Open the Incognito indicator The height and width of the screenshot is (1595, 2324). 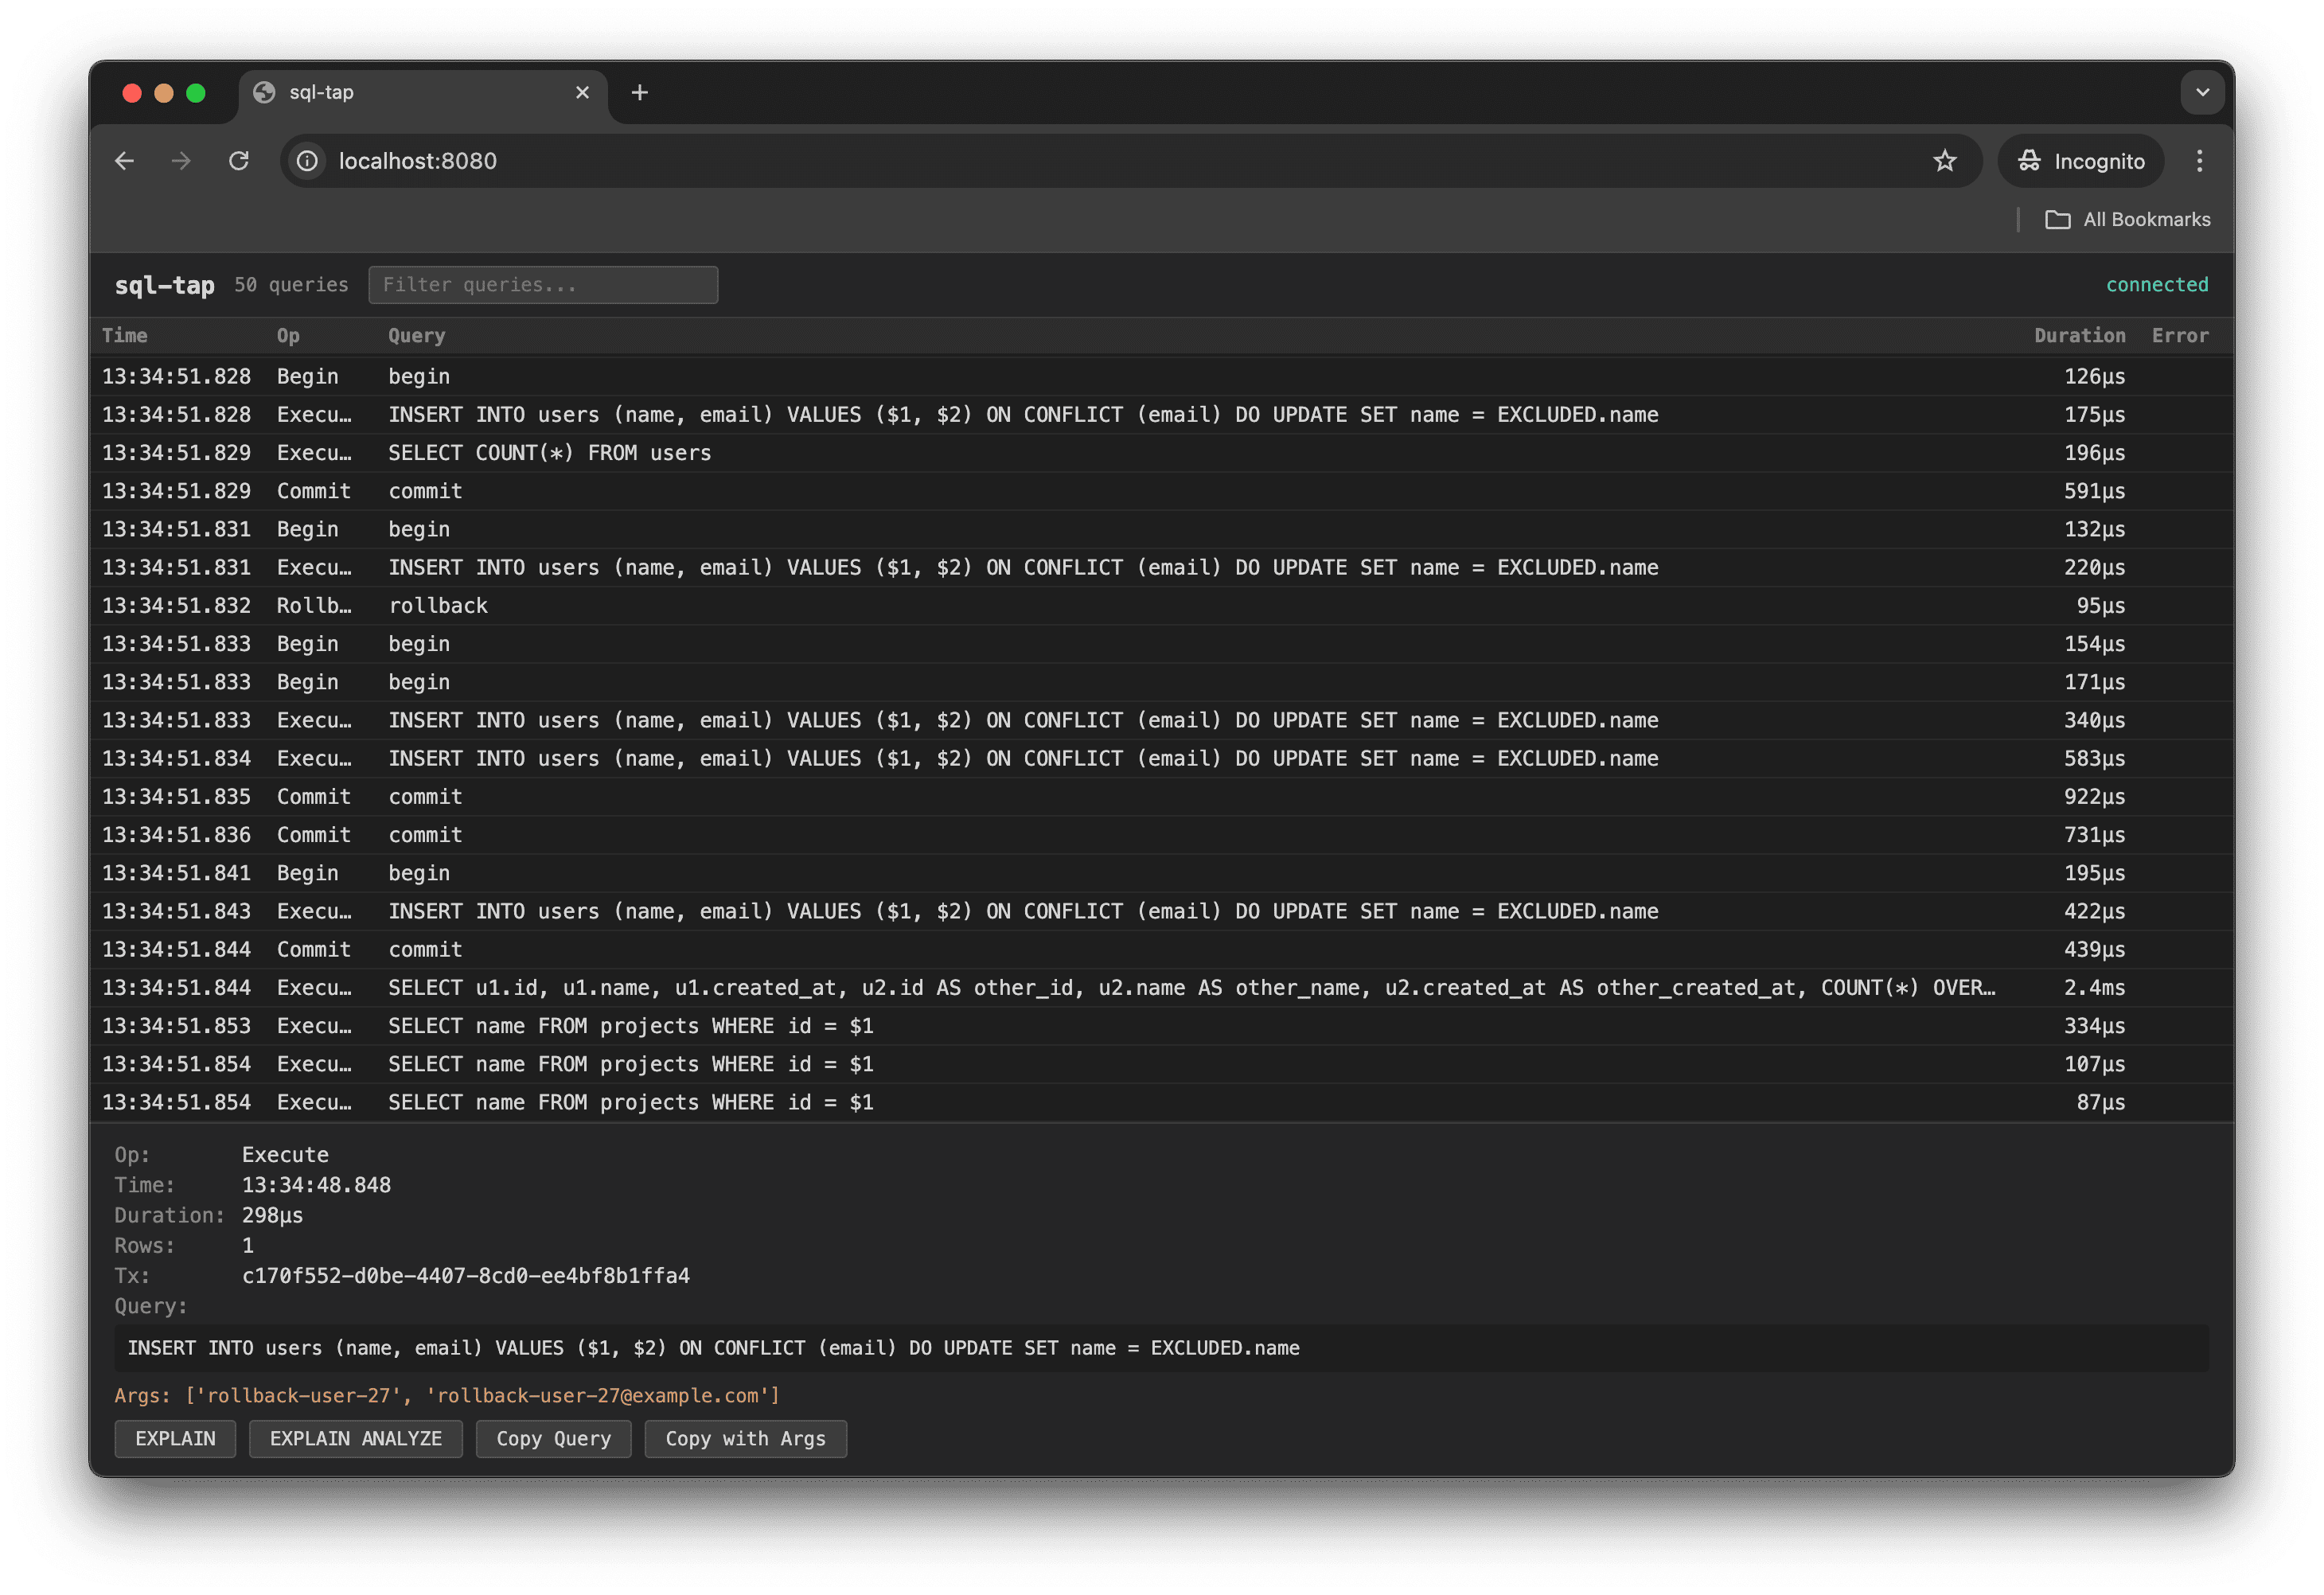coord(2080,160)
